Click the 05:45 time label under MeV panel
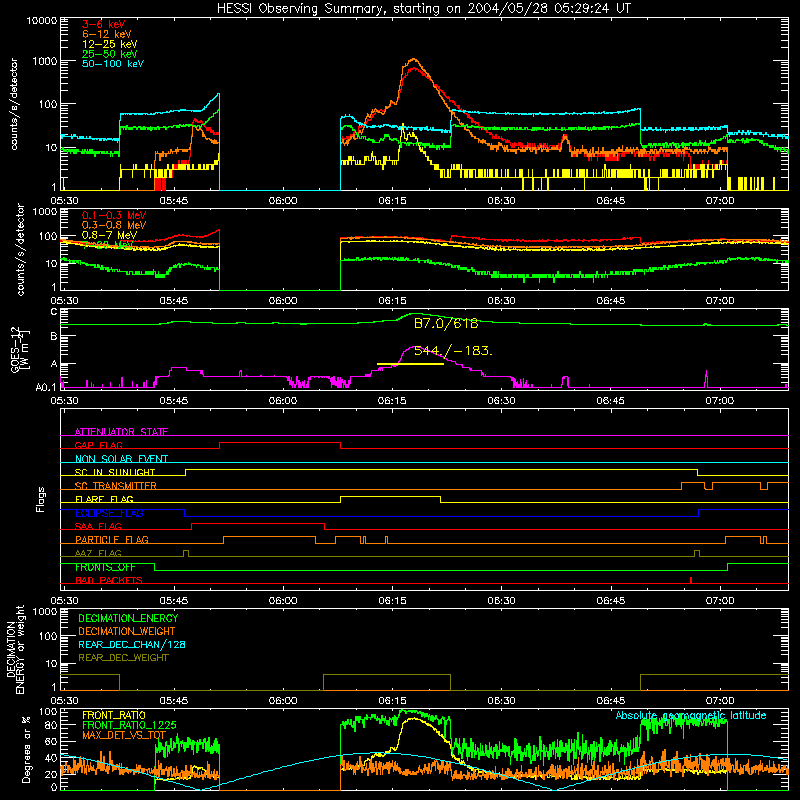The height and width of the screenshot is (800, 800). point(173,301)
